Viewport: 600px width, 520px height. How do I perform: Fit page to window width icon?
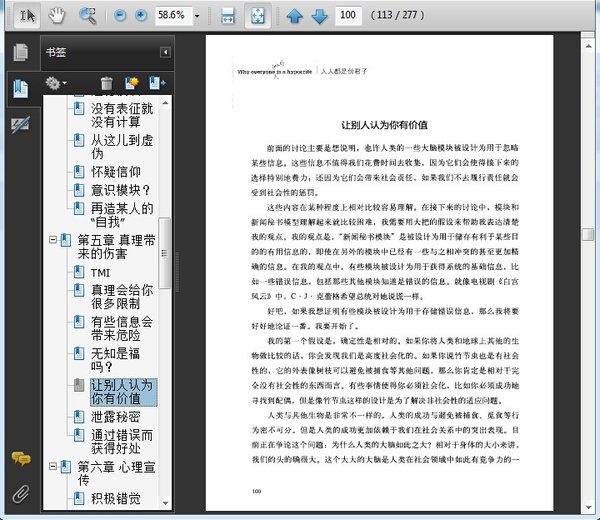tap(228, 16)
